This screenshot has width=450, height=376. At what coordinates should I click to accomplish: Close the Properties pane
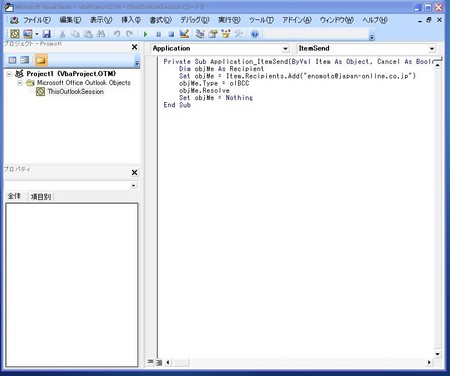134,172
